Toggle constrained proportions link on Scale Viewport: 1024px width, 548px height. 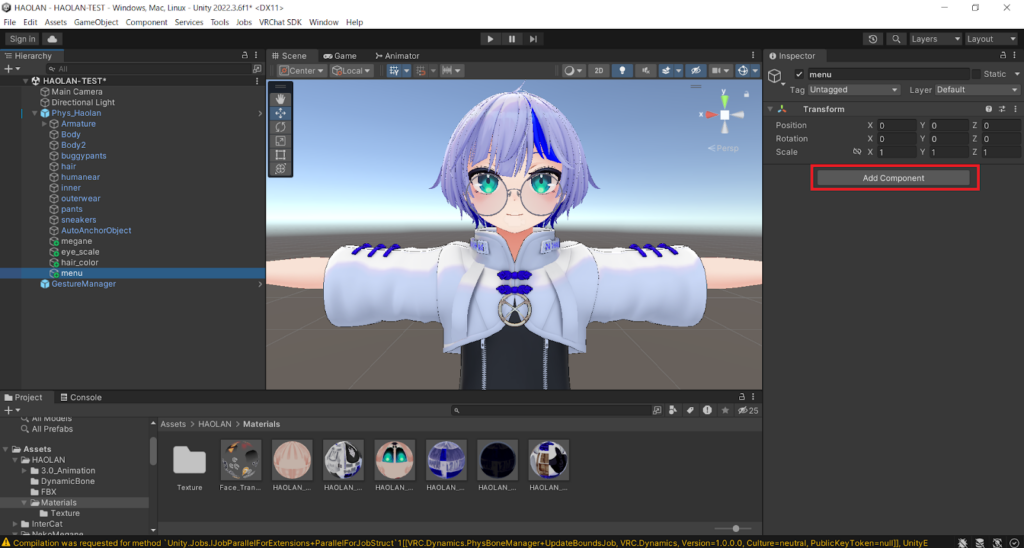pos(857,152)
